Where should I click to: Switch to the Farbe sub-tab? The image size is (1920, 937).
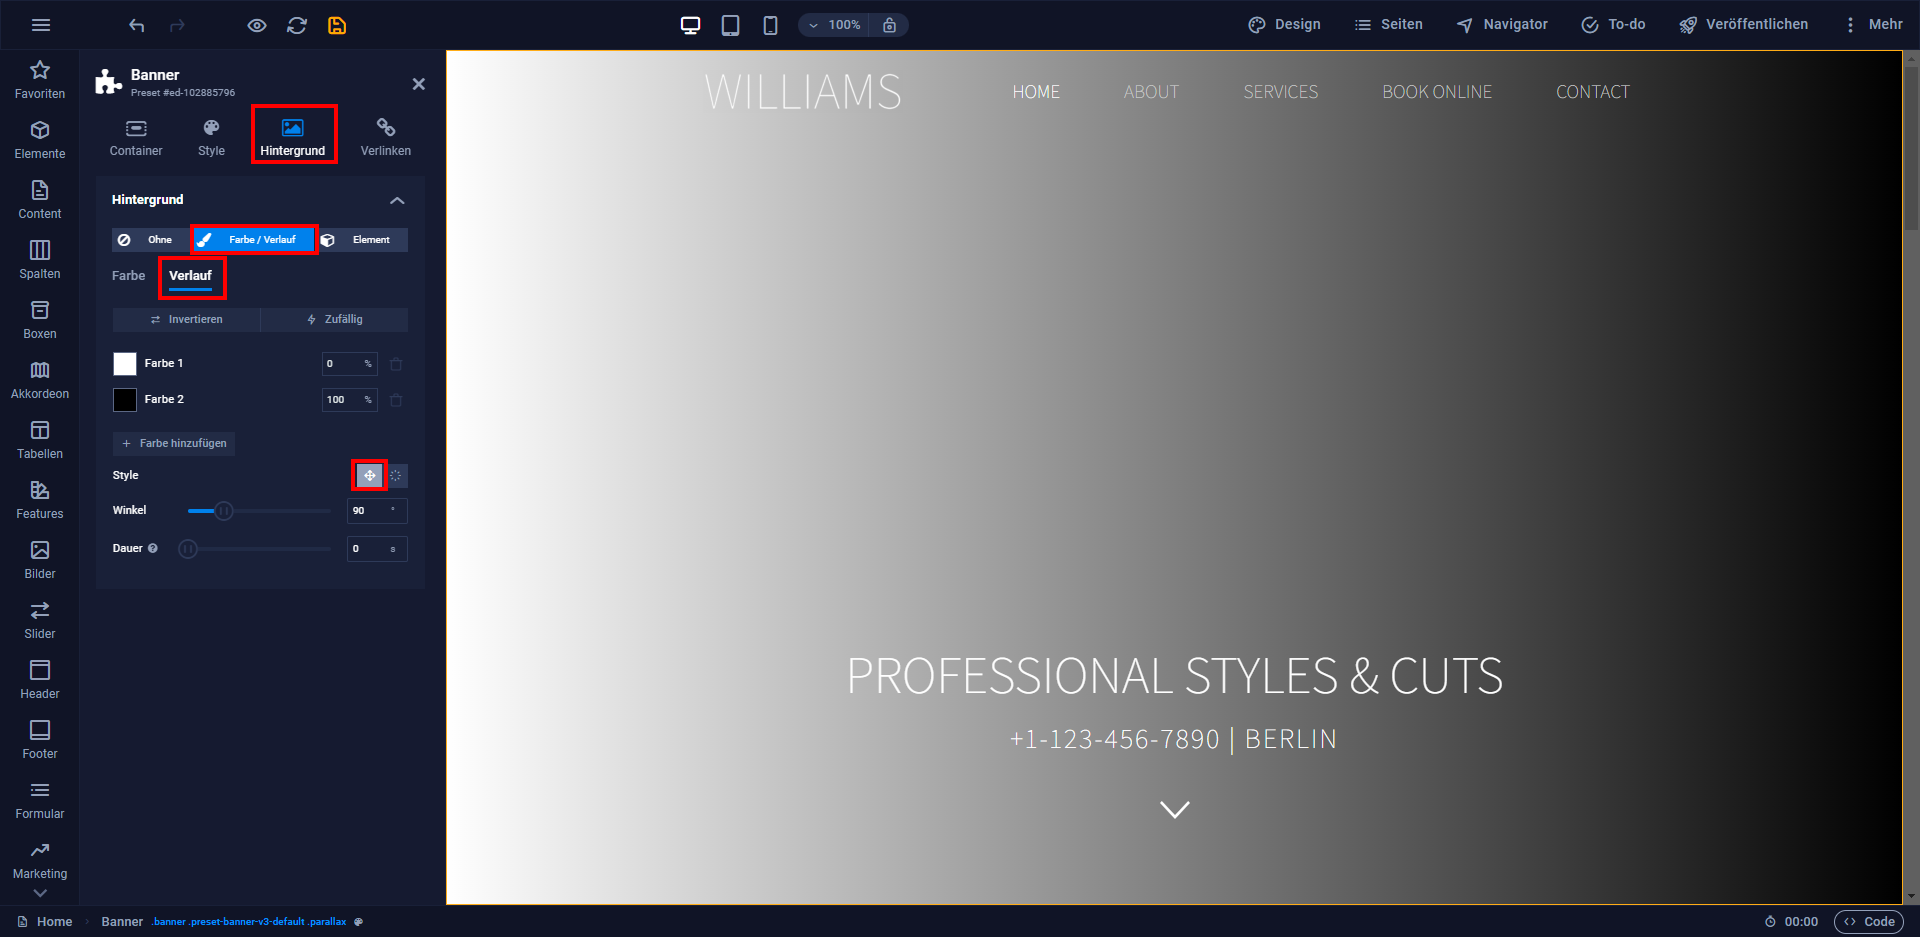pyautogui.click(x=128, y=276)
